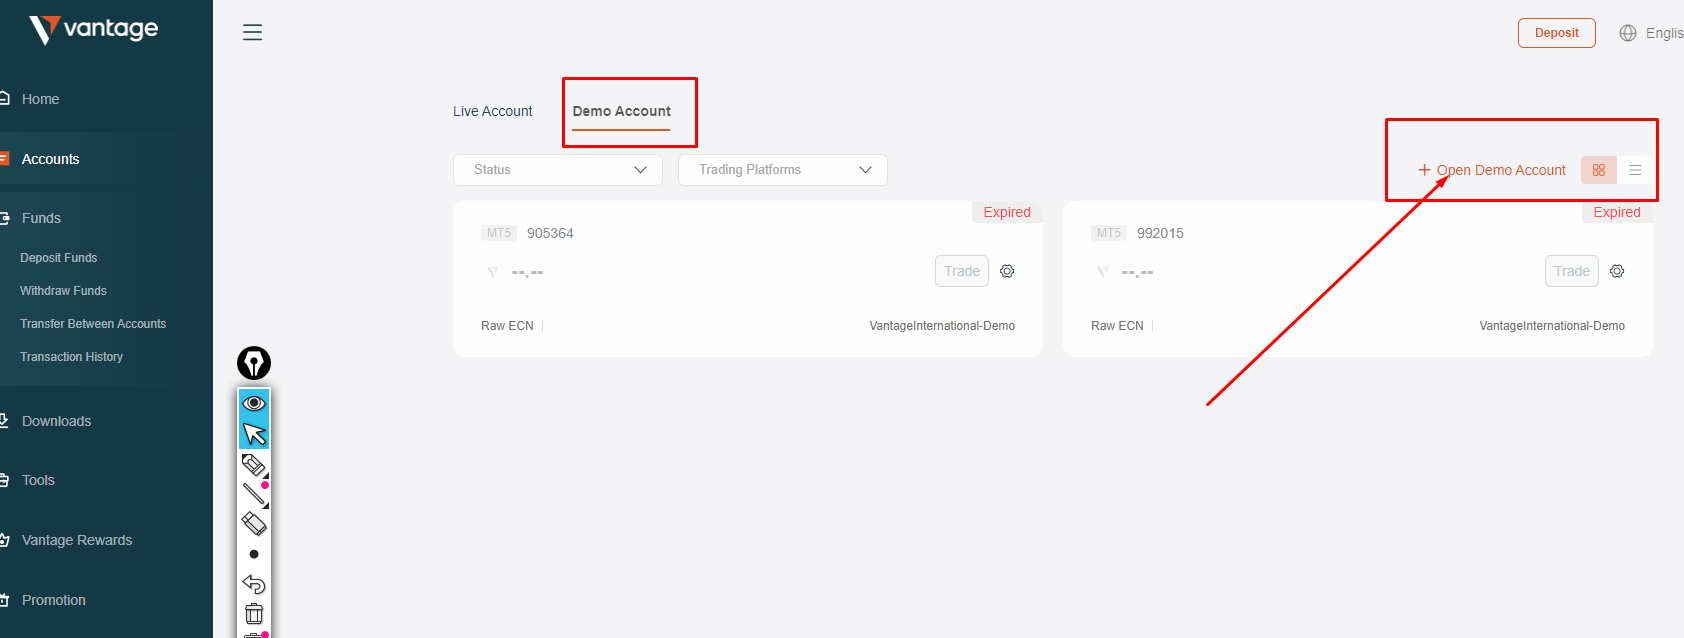Viewport: 1684px width, 638px height.
Task: Click the Deposit button
Action: [1556, 33]
